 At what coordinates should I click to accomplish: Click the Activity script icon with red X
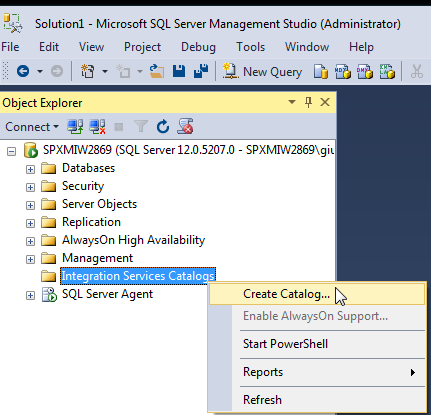[185, 126]
